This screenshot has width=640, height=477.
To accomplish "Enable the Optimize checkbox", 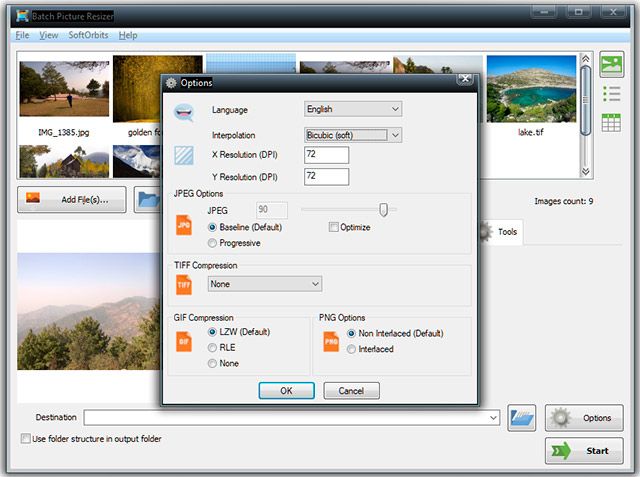I will coord(334,227).
